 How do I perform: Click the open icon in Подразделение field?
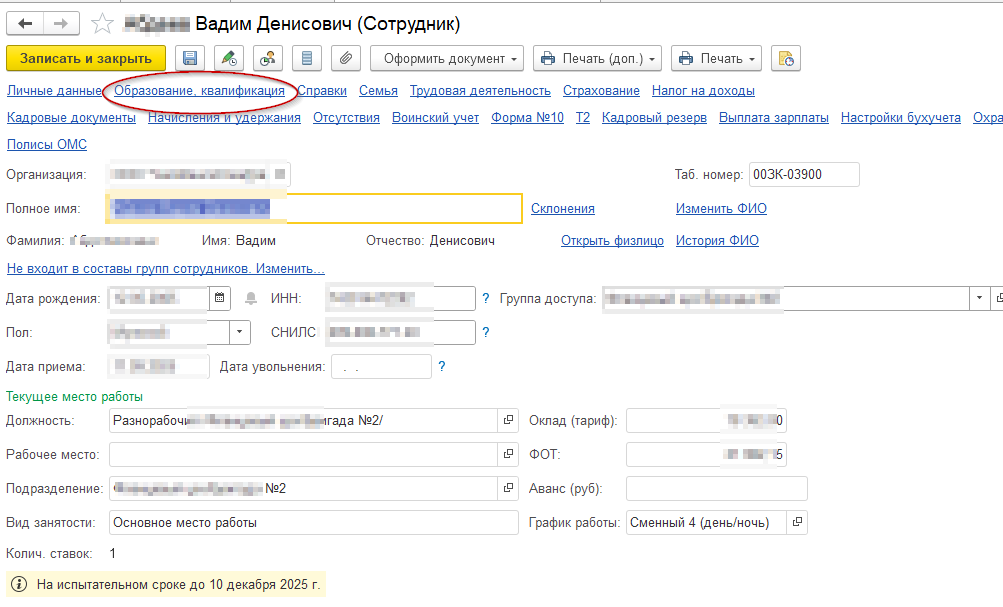pos(508,489)
